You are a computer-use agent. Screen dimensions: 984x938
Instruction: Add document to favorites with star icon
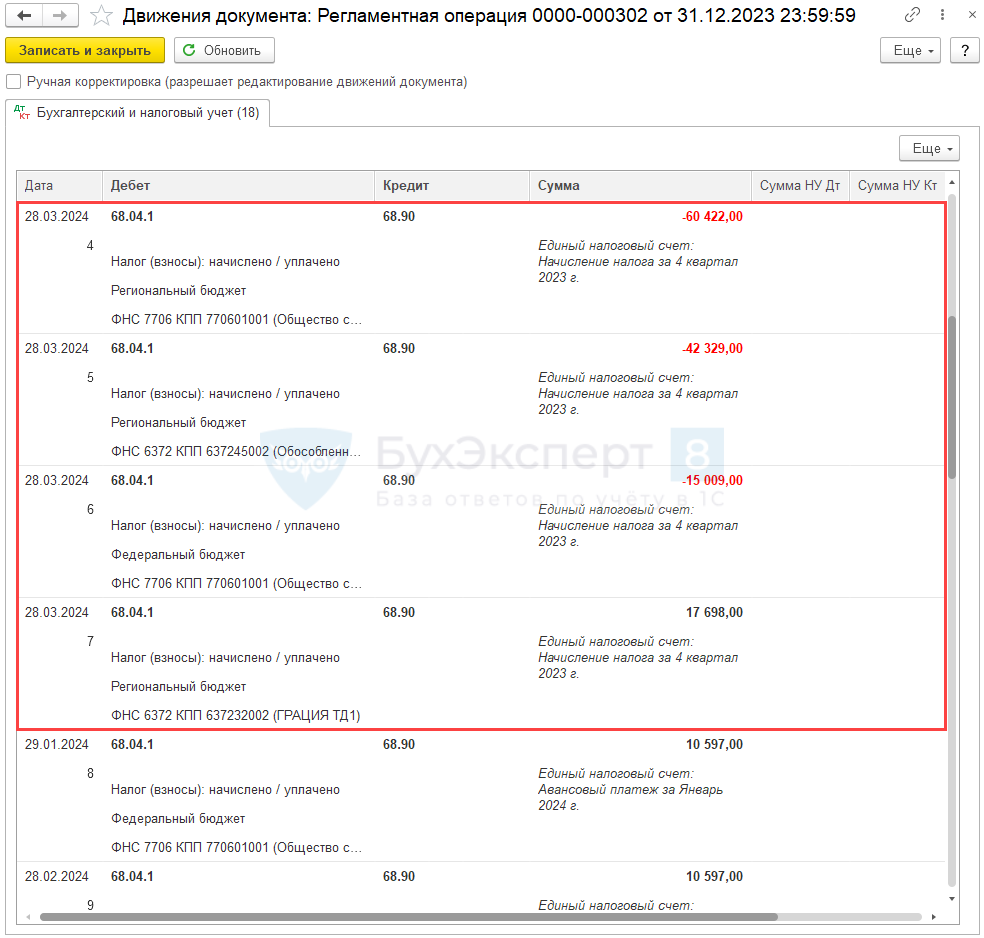(x=101, y=16)
